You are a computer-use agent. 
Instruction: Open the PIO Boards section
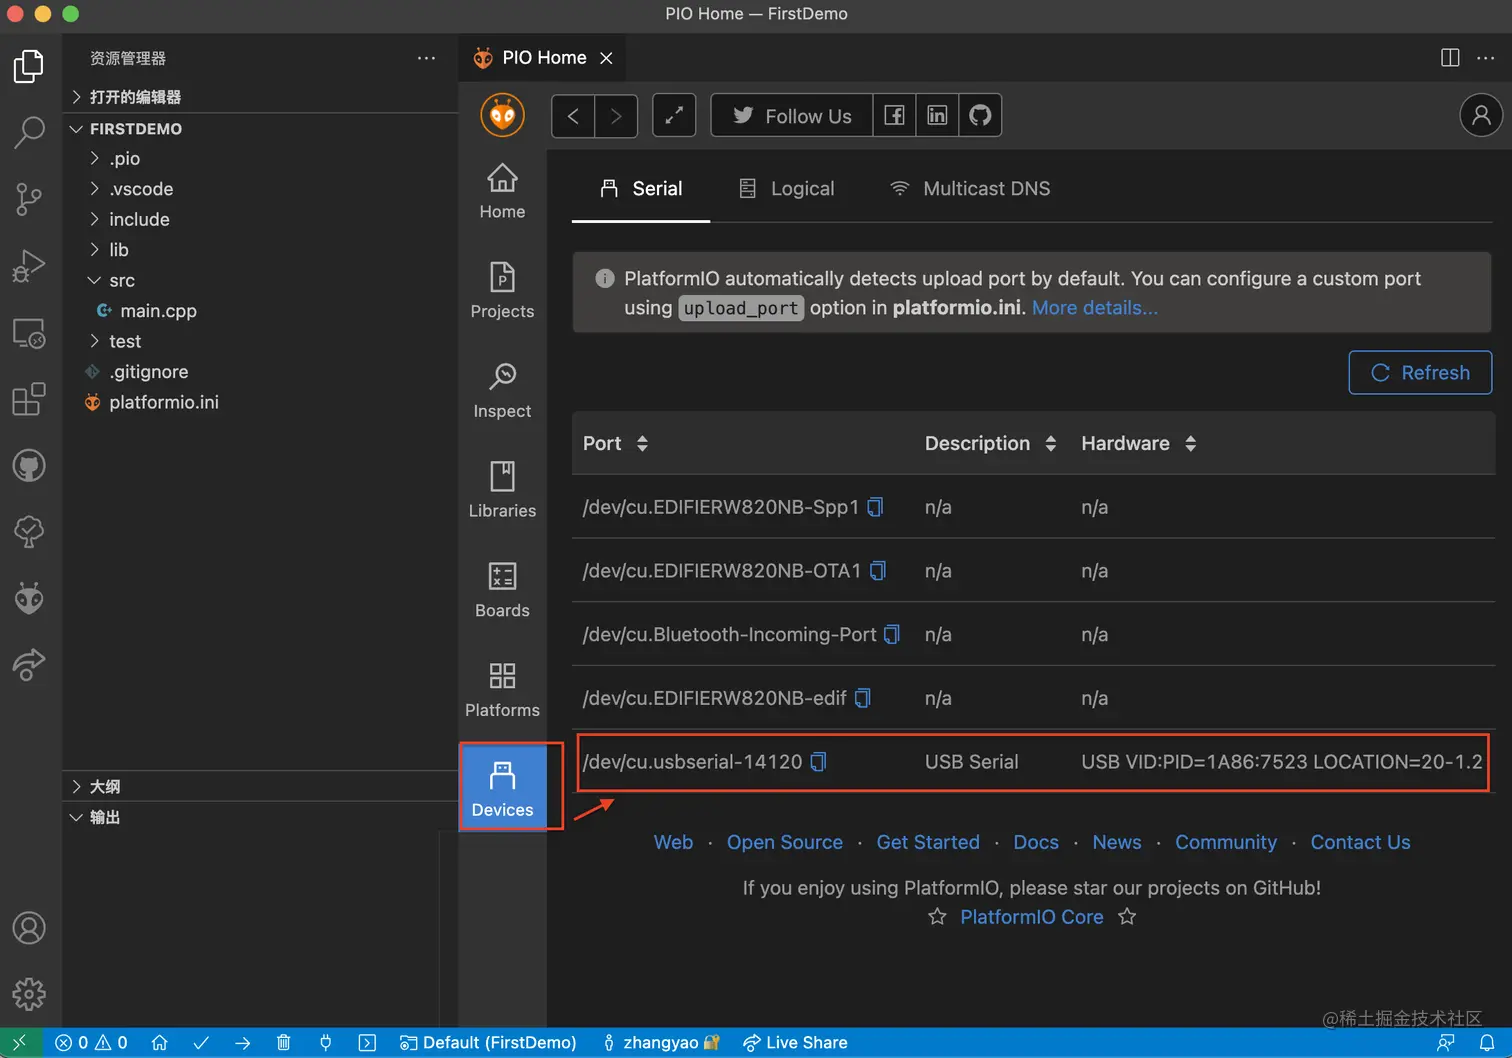click(x=502, y=590)
